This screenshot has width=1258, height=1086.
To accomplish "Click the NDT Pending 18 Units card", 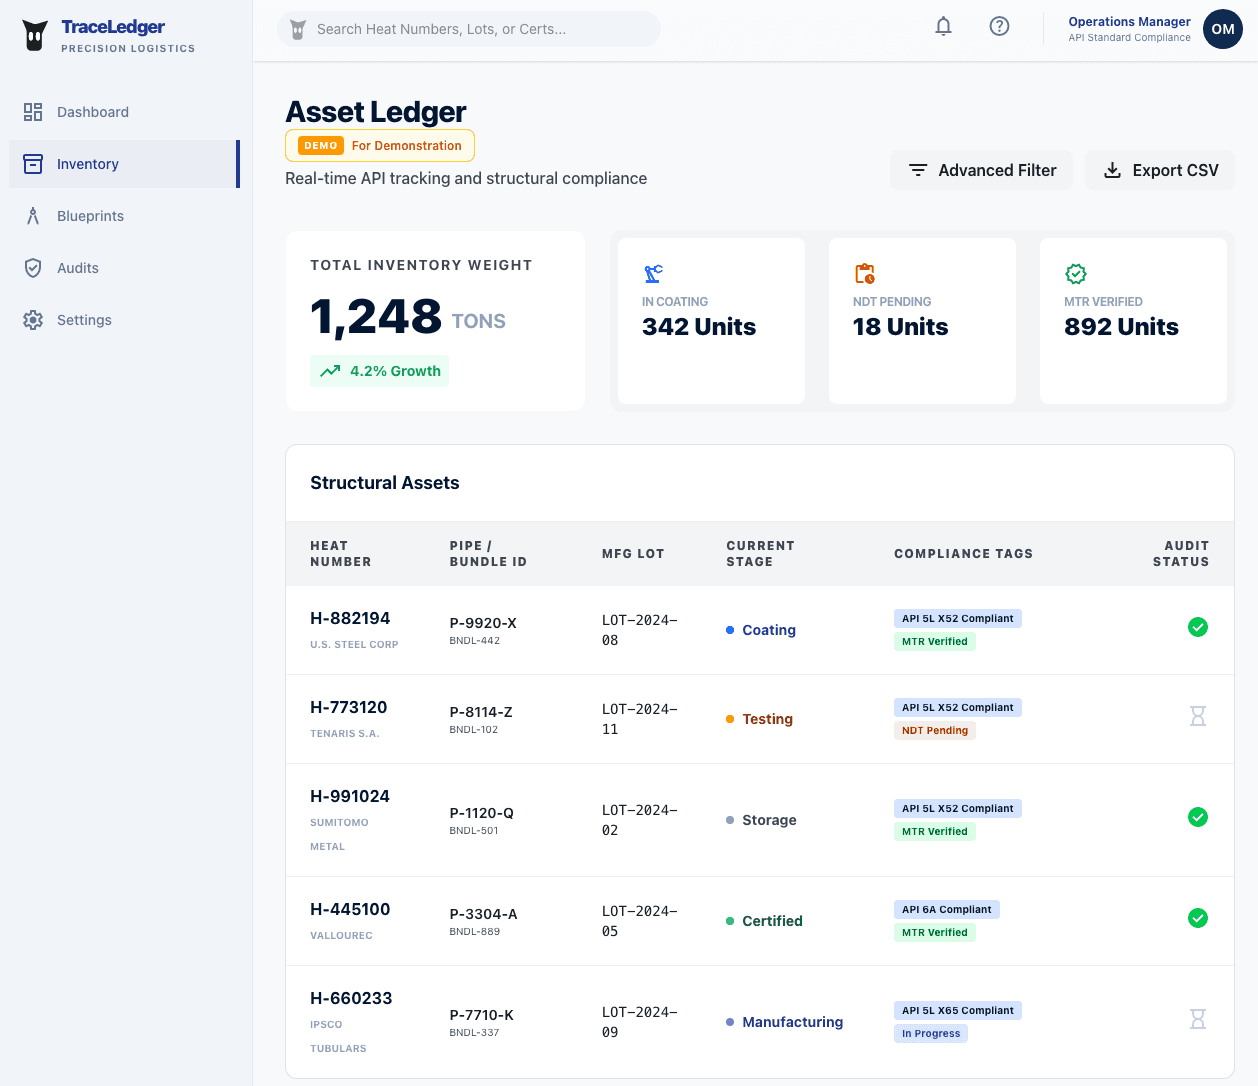I will click(922, 321).
